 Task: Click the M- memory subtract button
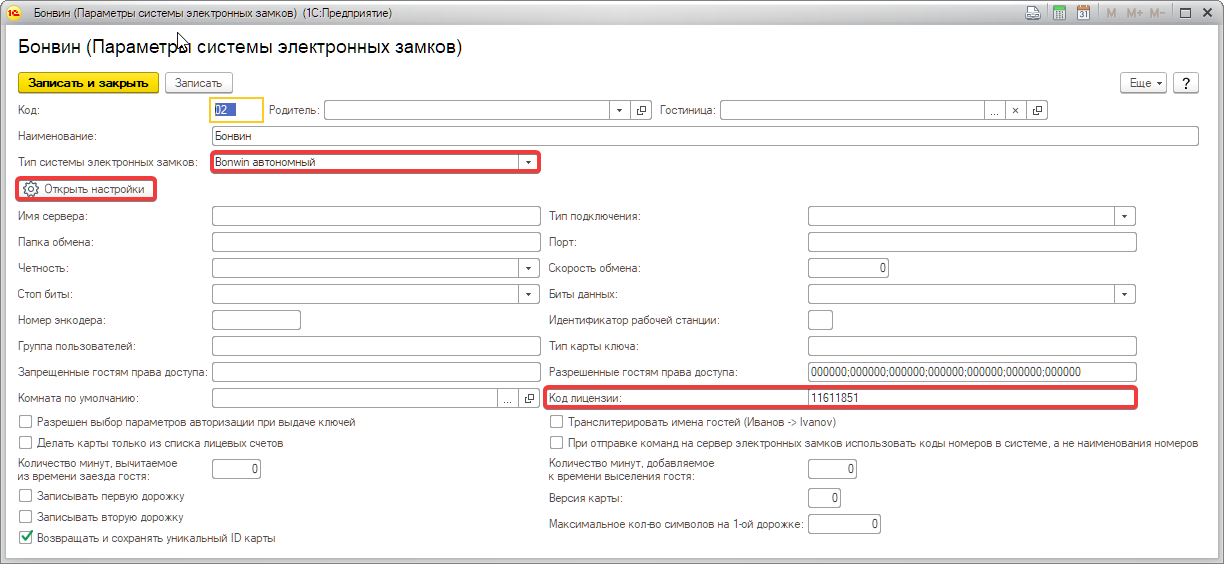[1158, 14]
